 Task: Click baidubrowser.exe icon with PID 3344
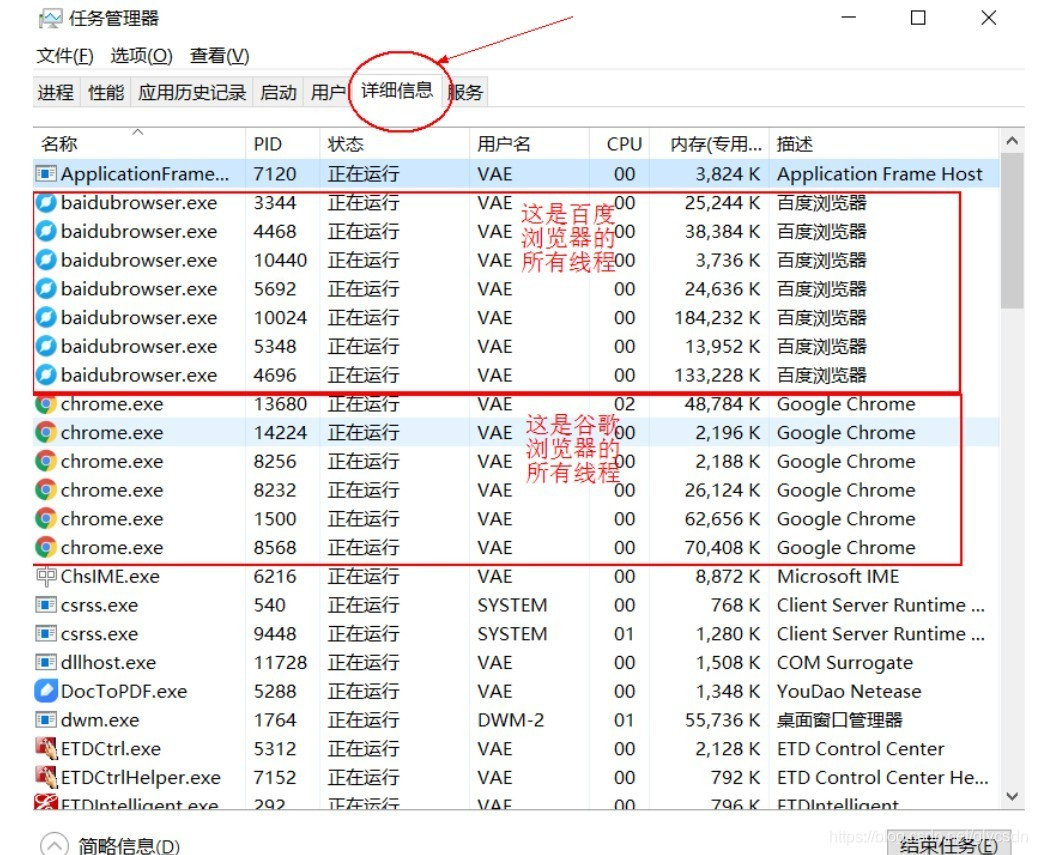pyautogui.click(x=46, y=202)
